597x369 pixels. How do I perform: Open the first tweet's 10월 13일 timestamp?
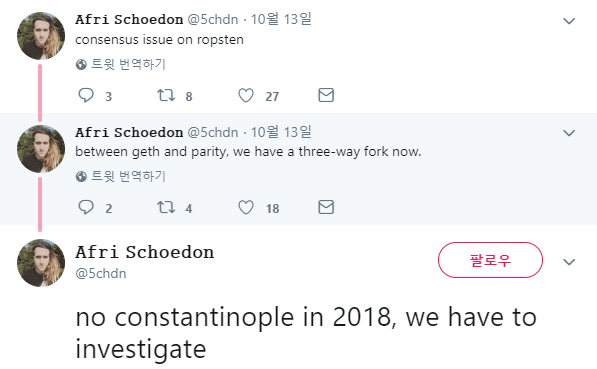281,19
